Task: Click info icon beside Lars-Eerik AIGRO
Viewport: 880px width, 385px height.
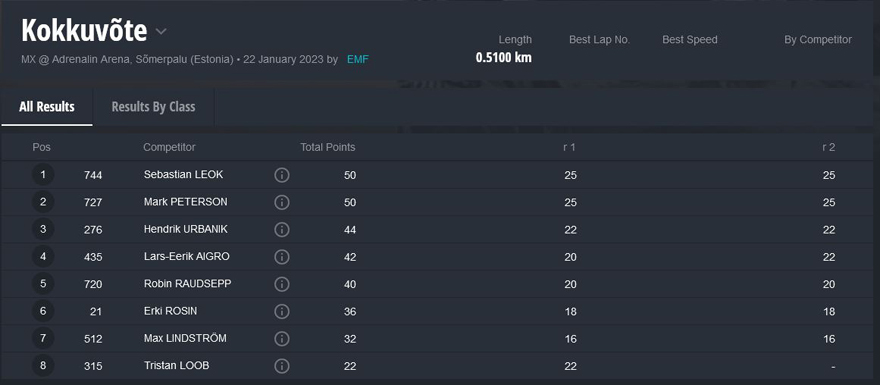Action: tap(282, 256)
